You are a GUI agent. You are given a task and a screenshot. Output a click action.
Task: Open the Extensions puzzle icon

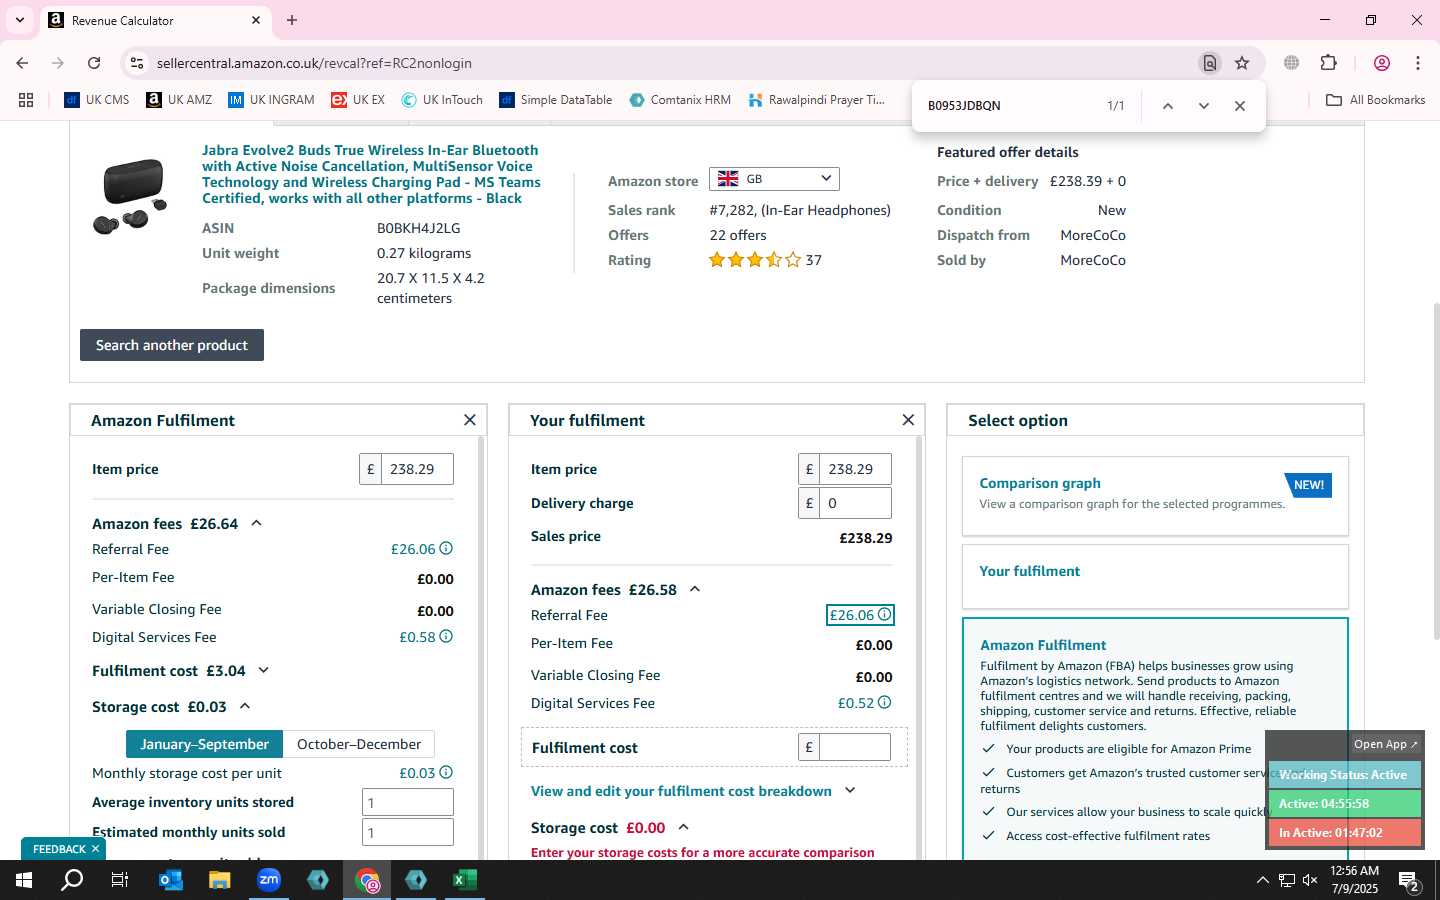tap(1329, 63)
